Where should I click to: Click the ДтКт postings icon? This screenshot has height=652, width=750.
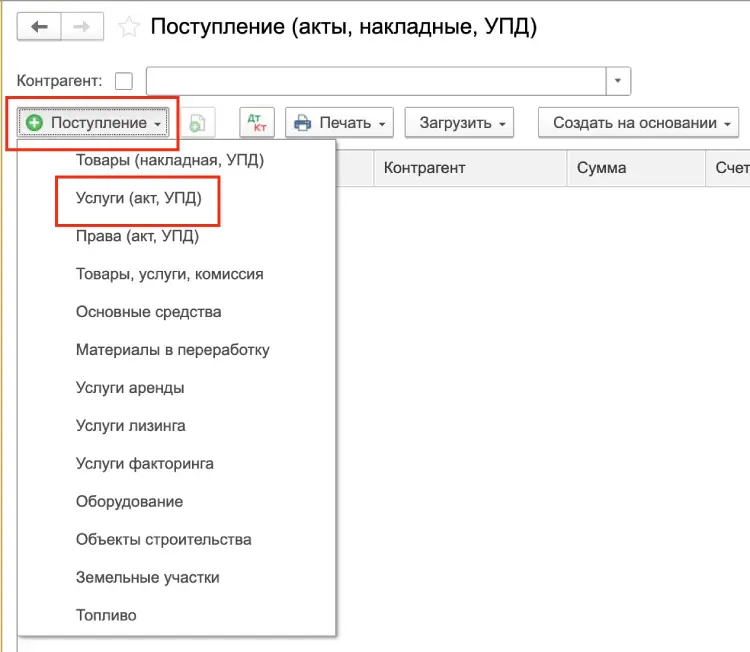(x=257, y=123)
